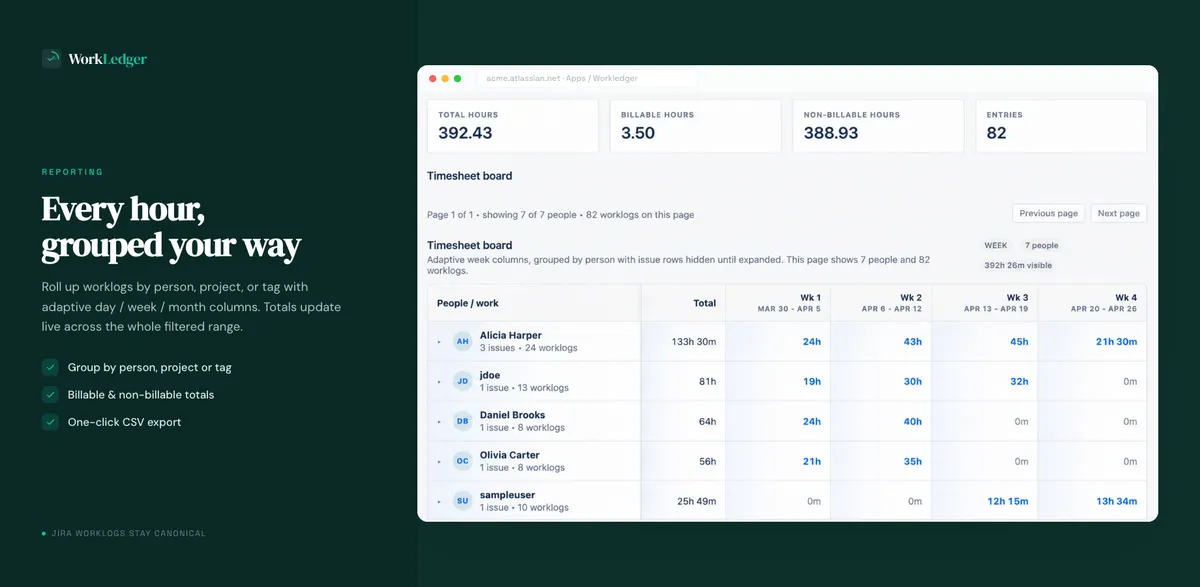Select the Wk 1 Mar 30 - Apr 5 header
Image resolution: width=1200 pixels, height=587 pixels.
tap(778, 302)
